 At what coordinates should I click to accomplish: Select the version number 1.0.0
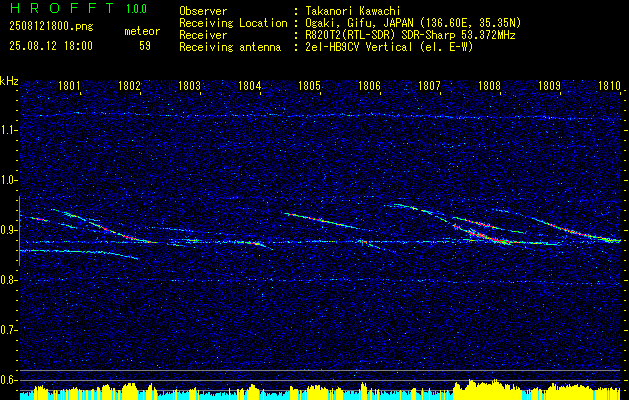[x=136, y=8]
